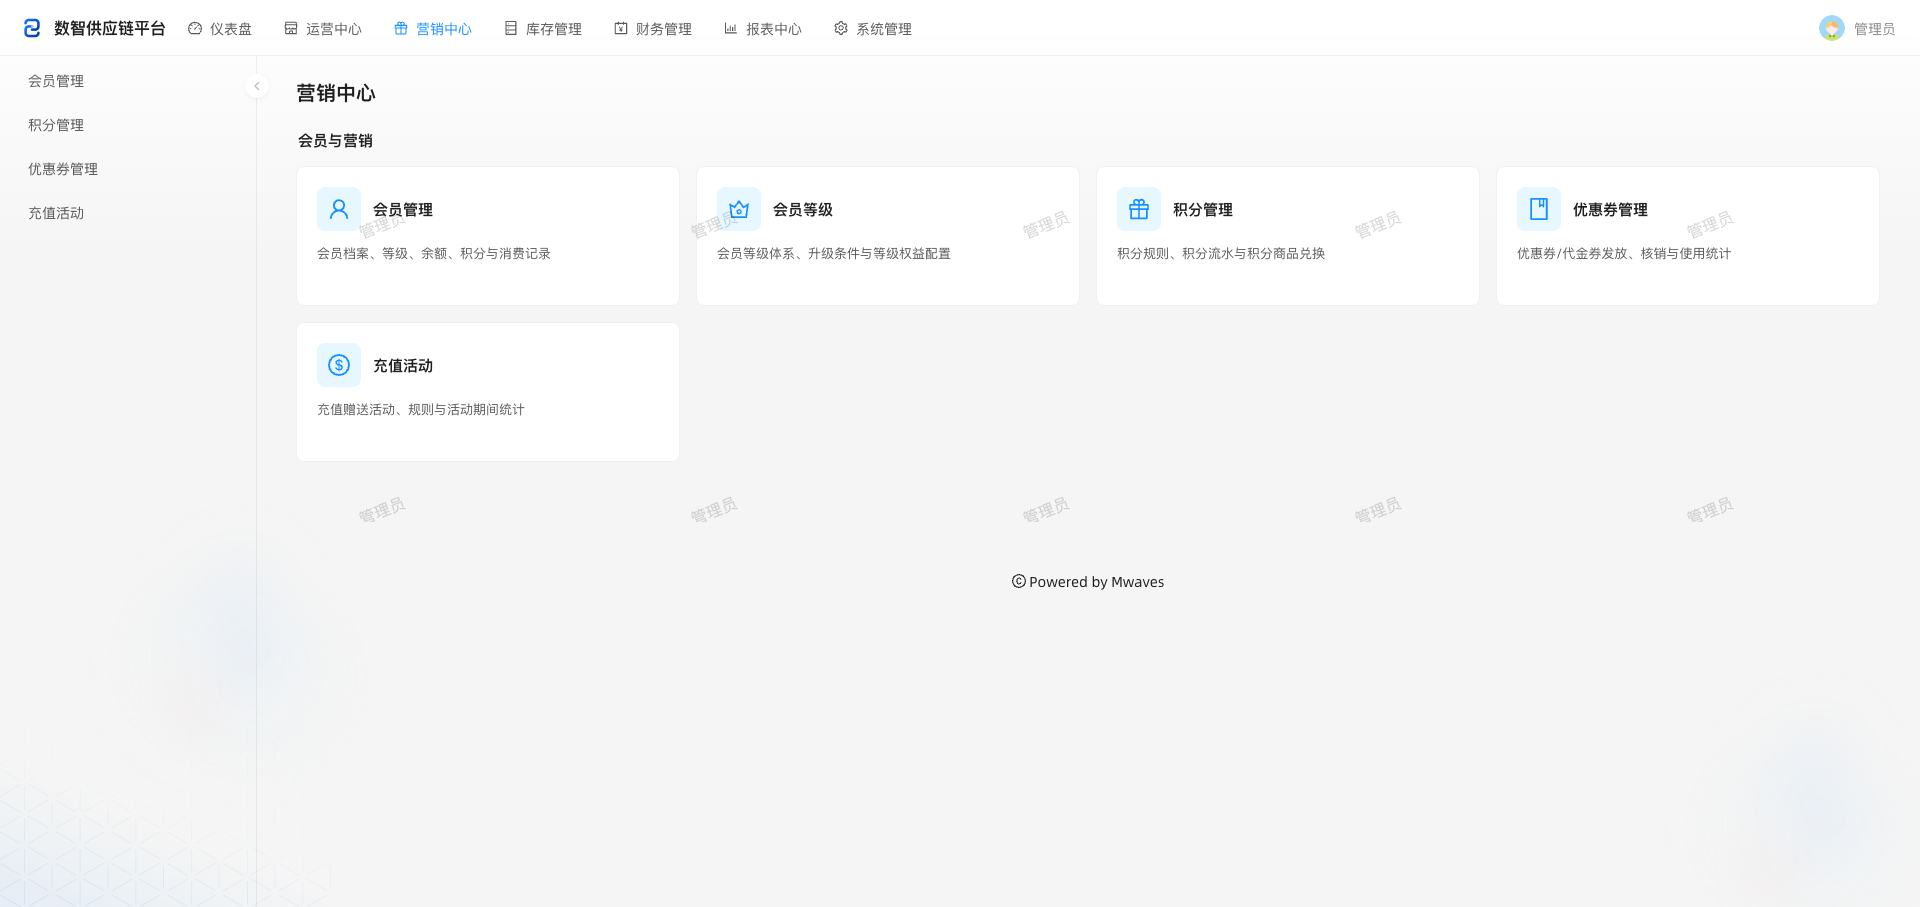The height and width of the screenshot is (907, 1920).
Task: Click description '充值赠送活动、规则与活动期间统计'
Action: (421, 409)
